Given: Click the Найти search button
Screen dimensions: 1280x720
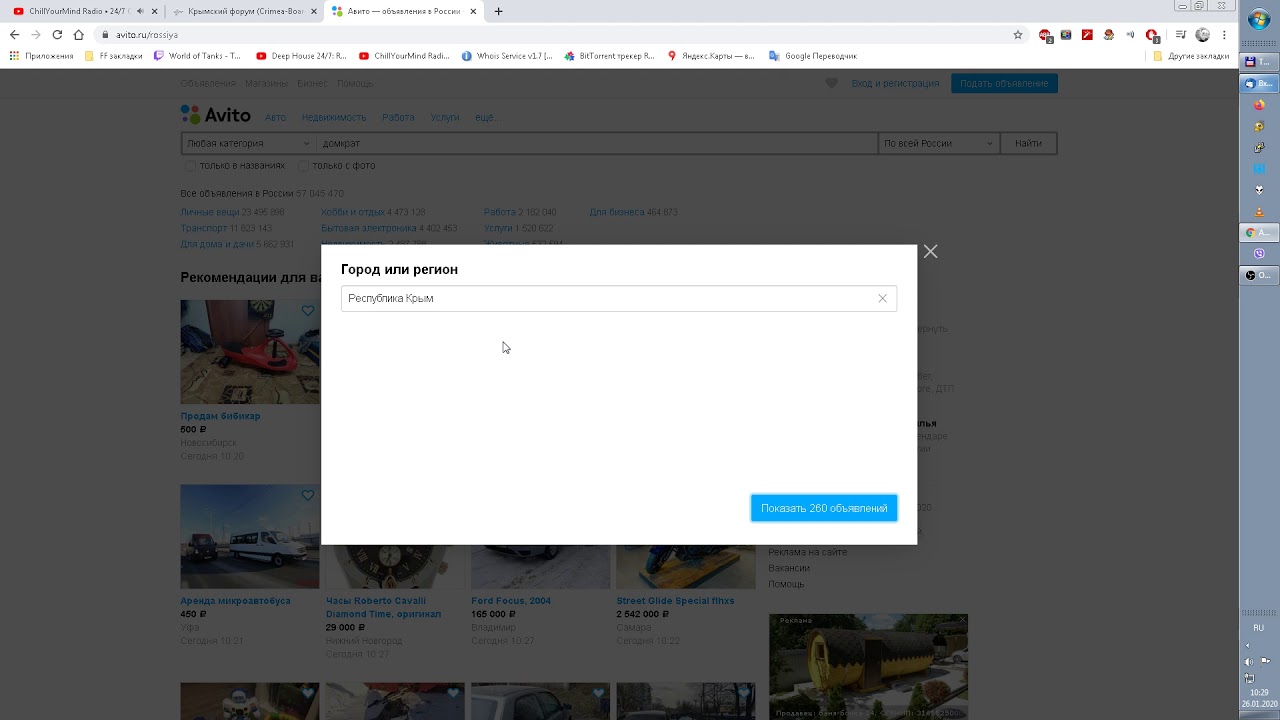Looking at the screenshot, I should pos(1028,144).
